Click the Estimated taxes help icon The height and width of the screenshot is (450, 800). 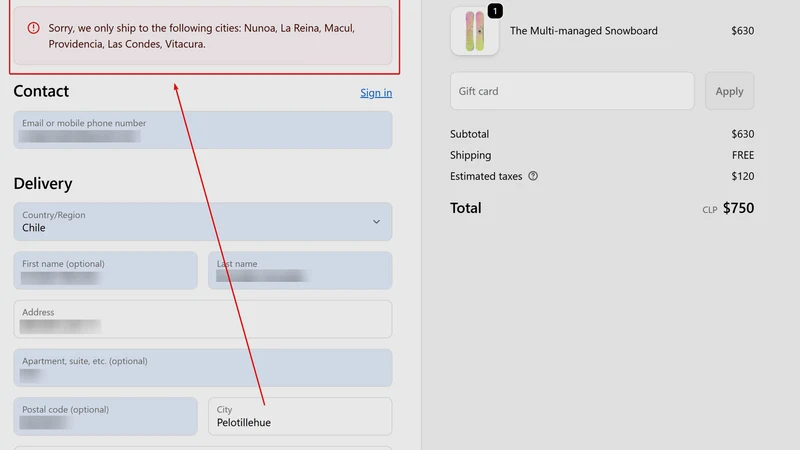pos(533,176)
